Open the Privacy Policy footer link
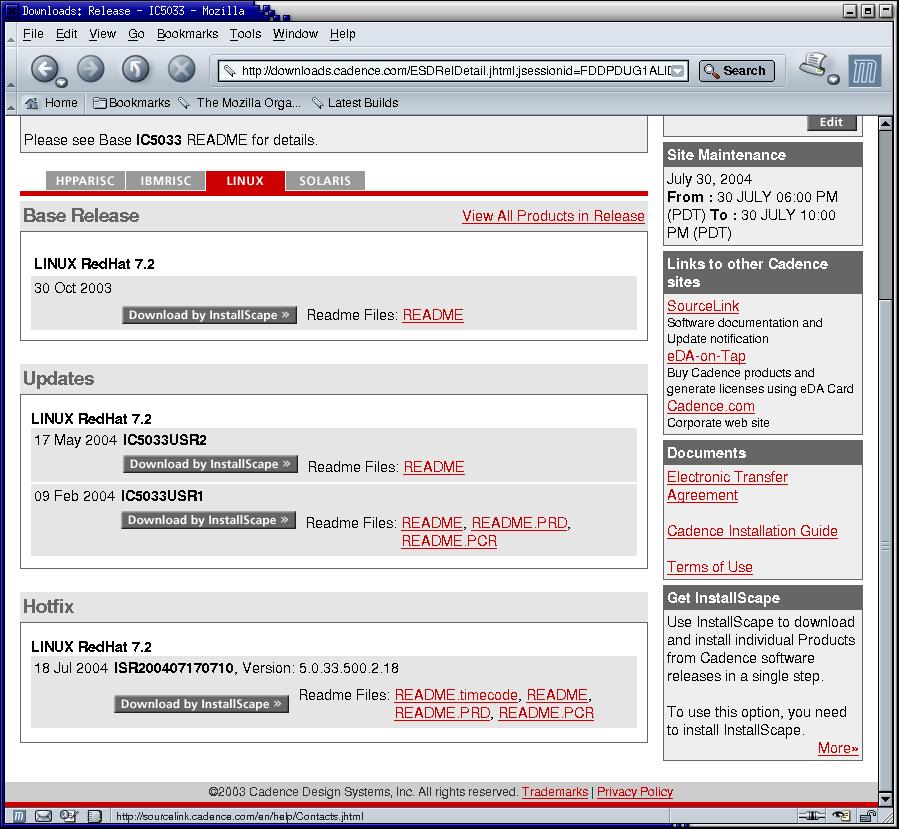 635,792
